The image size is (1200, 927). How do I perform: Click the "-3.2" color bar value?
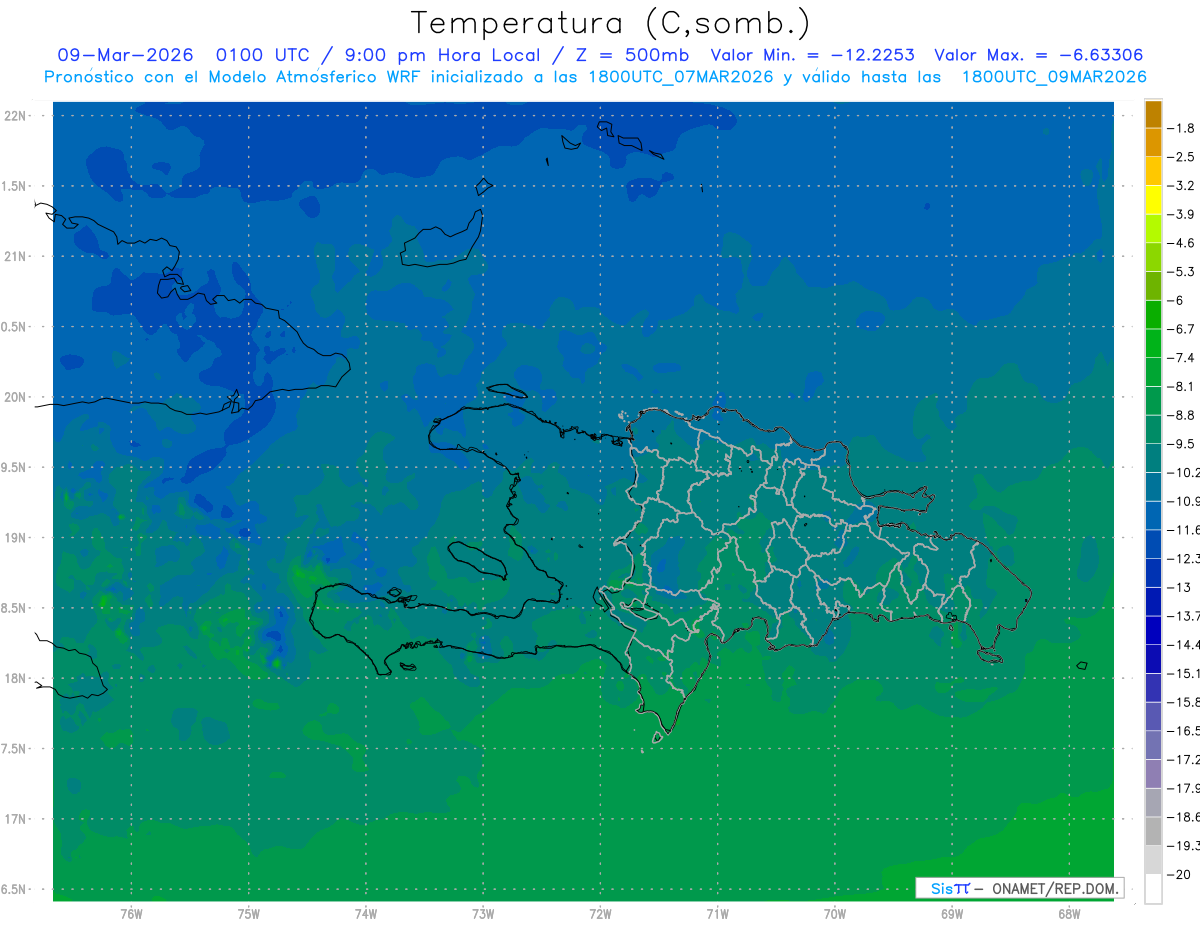click(1181, 186)
